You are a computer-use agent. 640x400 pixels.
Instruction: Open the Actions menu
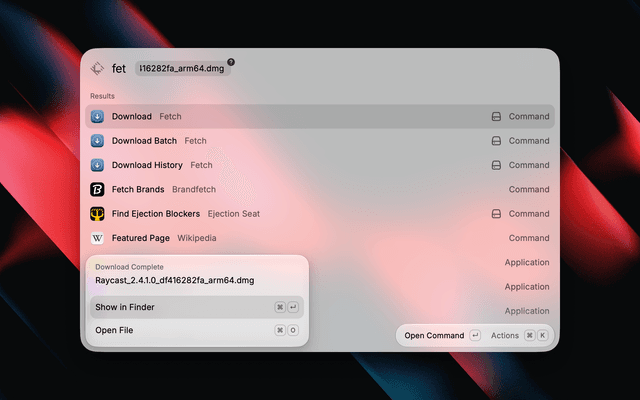pyautogui.click(x=519, y=336)
